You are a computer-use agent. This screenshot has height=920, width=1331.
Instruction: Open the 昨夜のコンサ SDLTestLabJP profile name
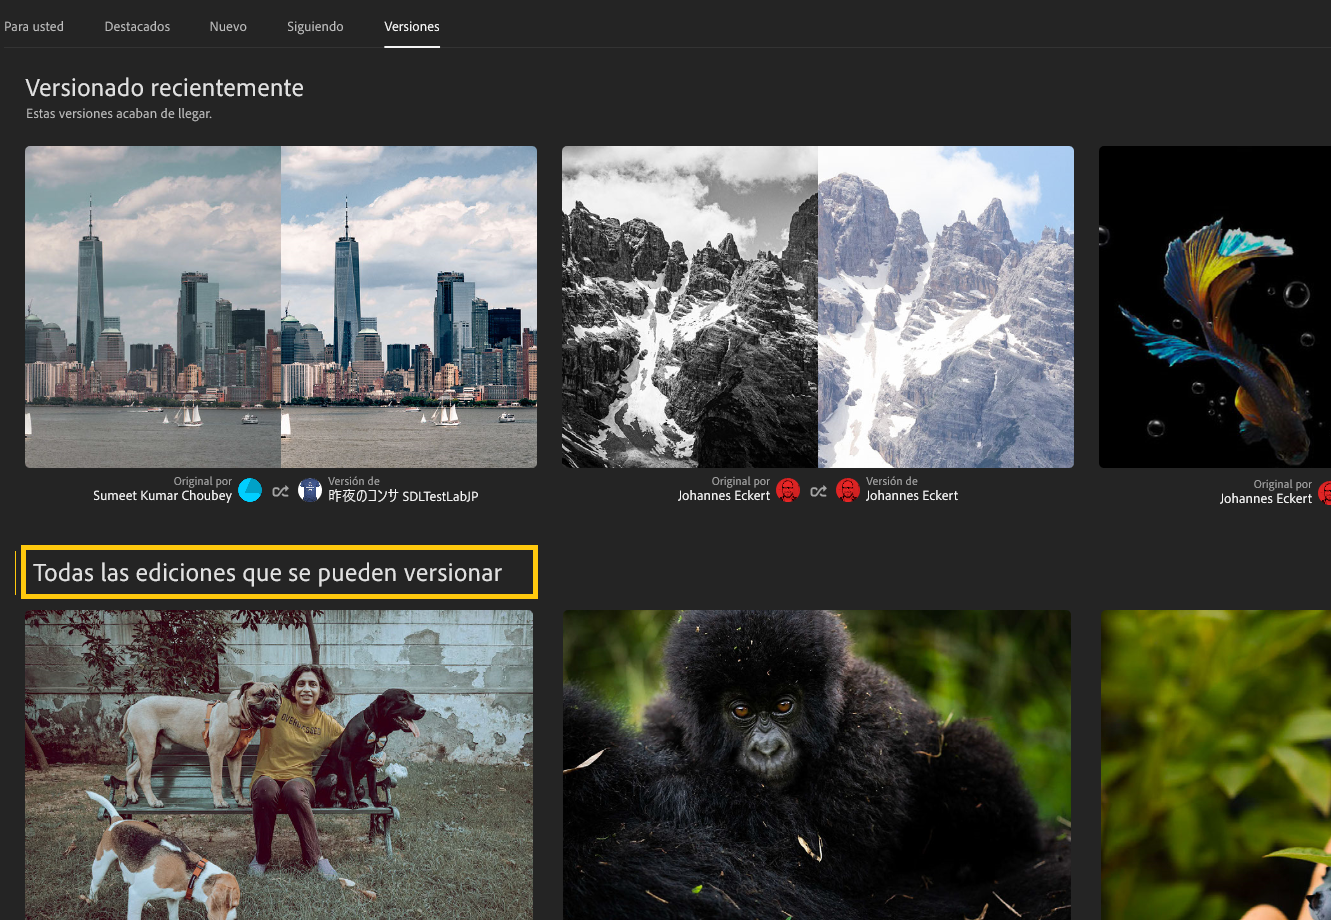coord(403,496)
